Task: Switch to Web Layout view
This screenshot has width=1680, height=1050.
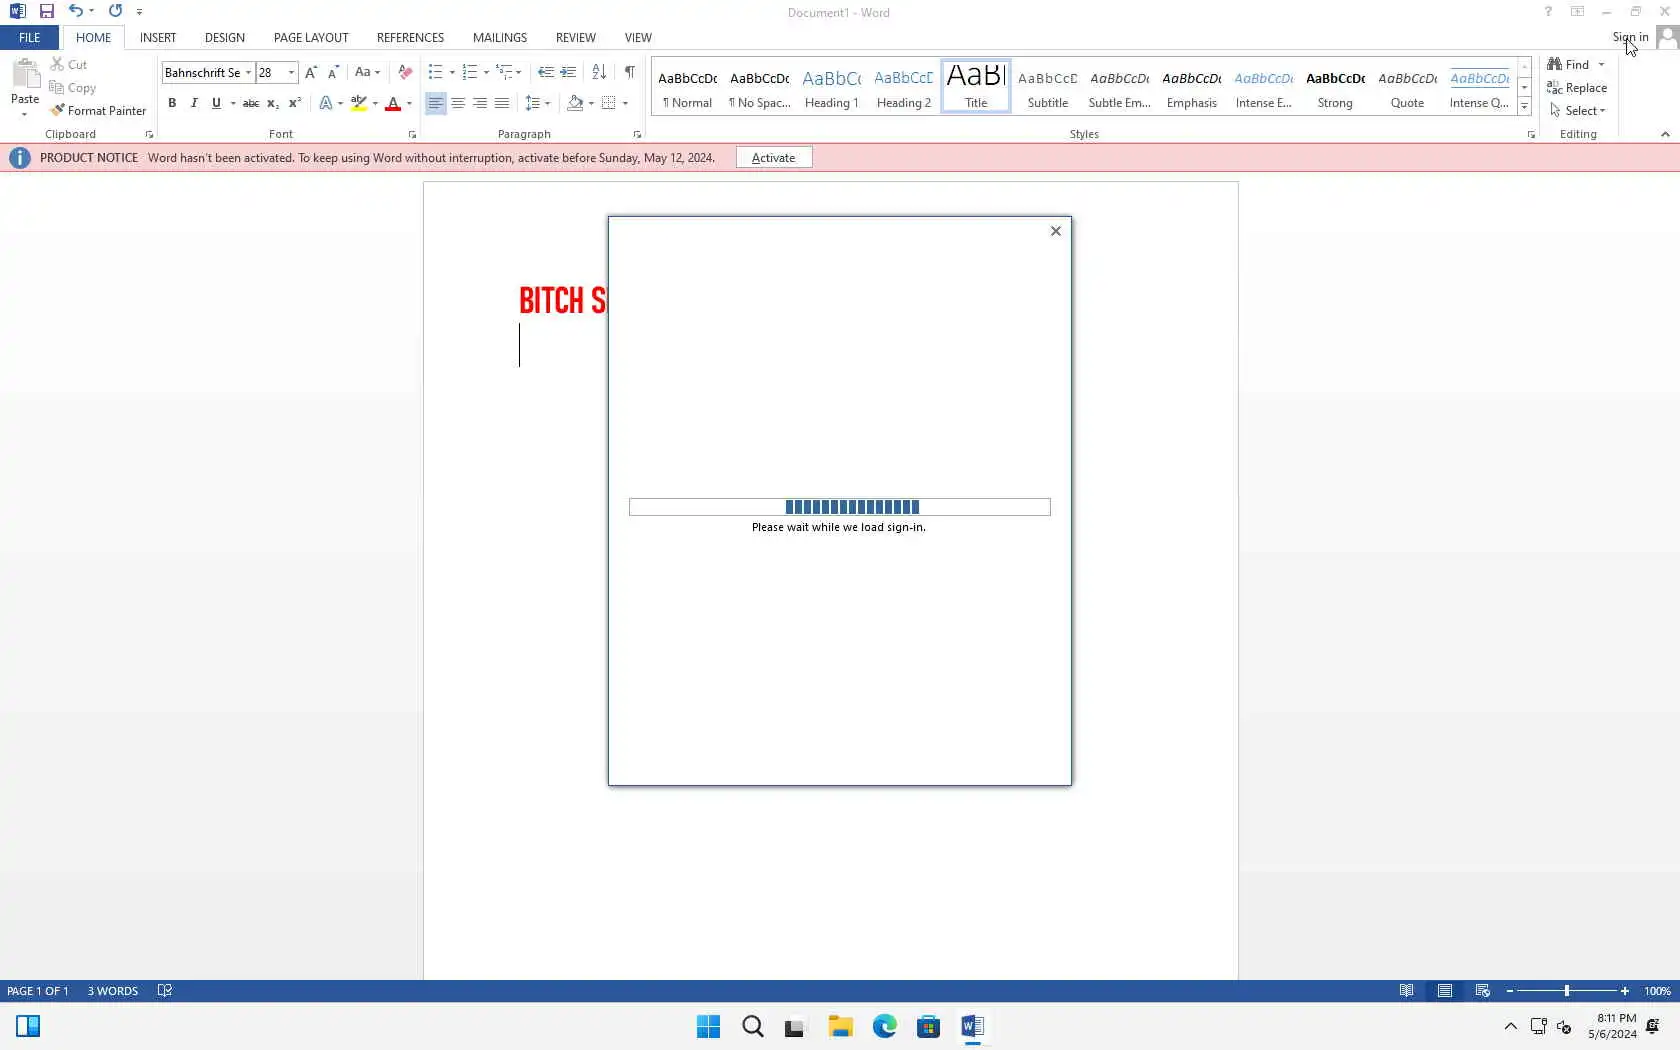Action: click(x=1483, y=991)
